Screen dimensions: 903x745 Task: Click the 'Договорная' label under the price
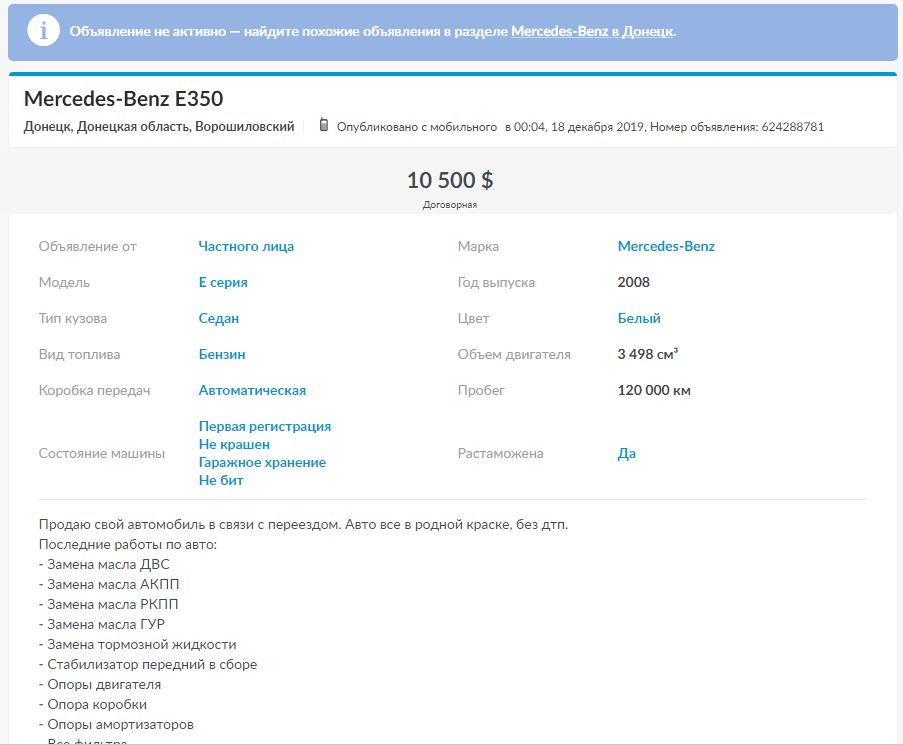point(450,205)
